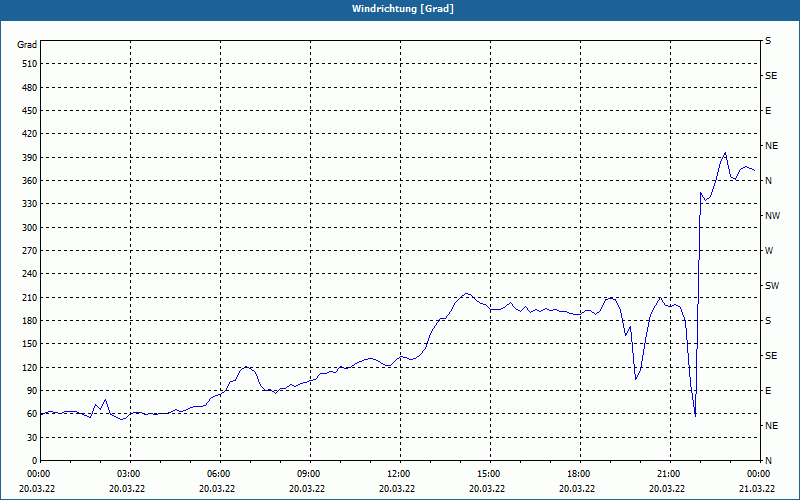Select the 270 axis value
The image size is (800, 500).
[x=30, y=251]
